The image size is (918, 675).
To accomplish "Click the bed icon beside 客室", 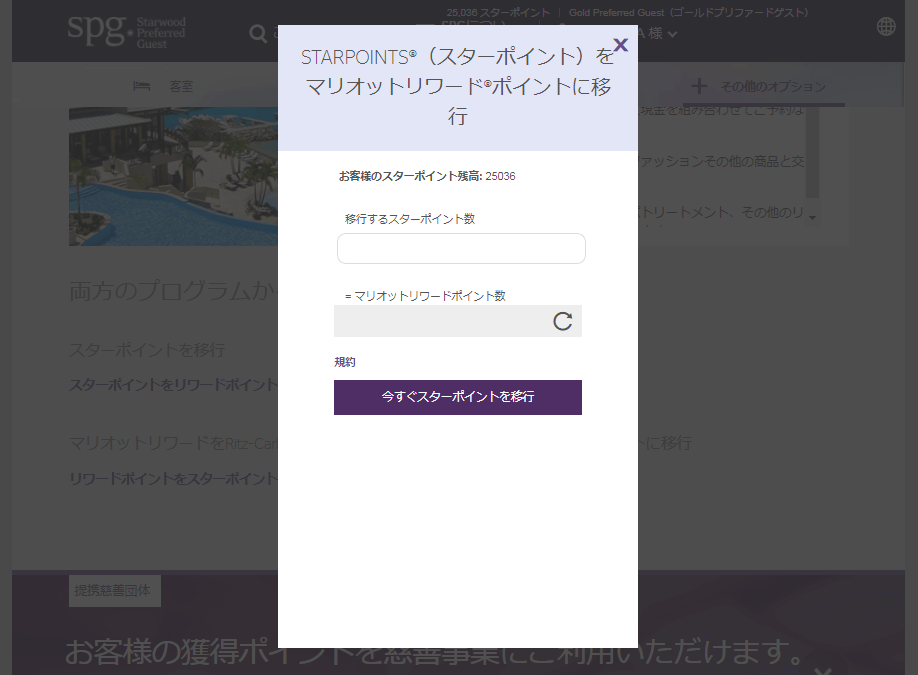I will pos(142,87).
